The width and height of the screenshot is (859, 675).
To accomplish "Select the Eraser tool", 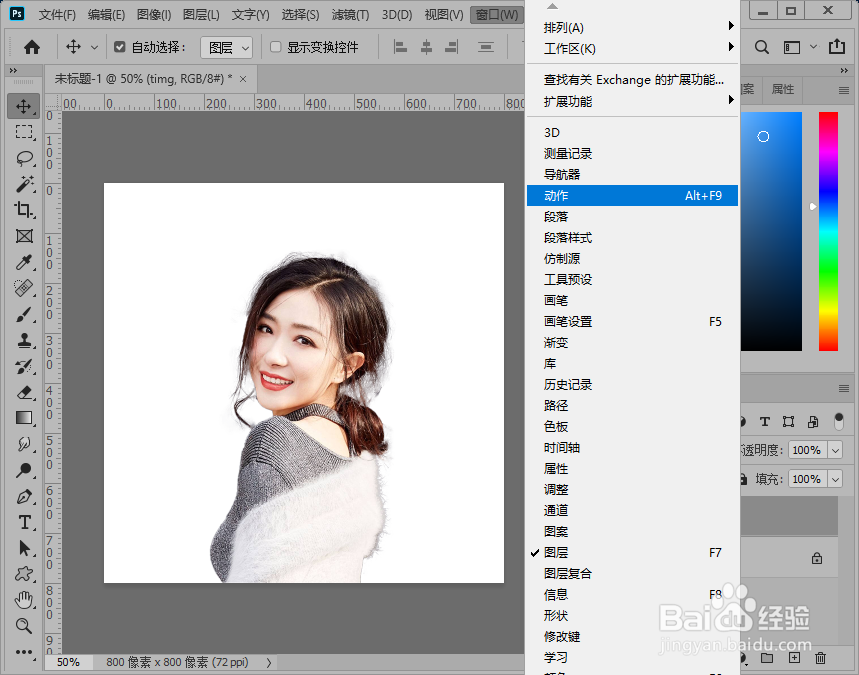I will pyautogui.click(x=24, y=392).
